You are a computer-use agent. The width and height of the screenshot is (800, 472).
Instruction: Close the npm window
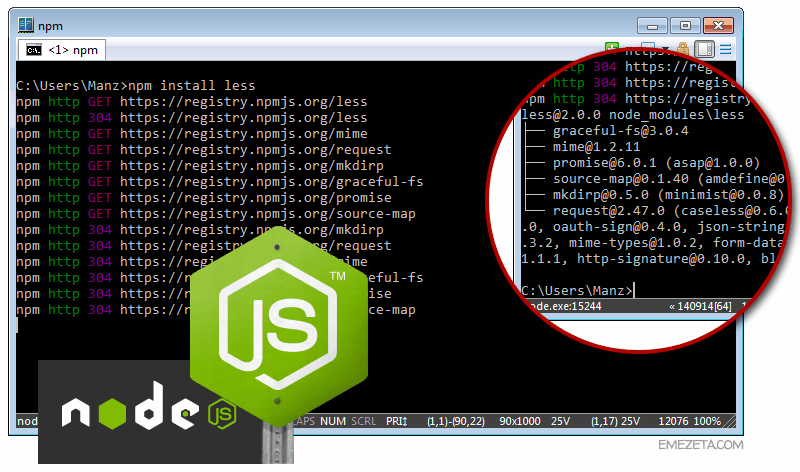718,26
